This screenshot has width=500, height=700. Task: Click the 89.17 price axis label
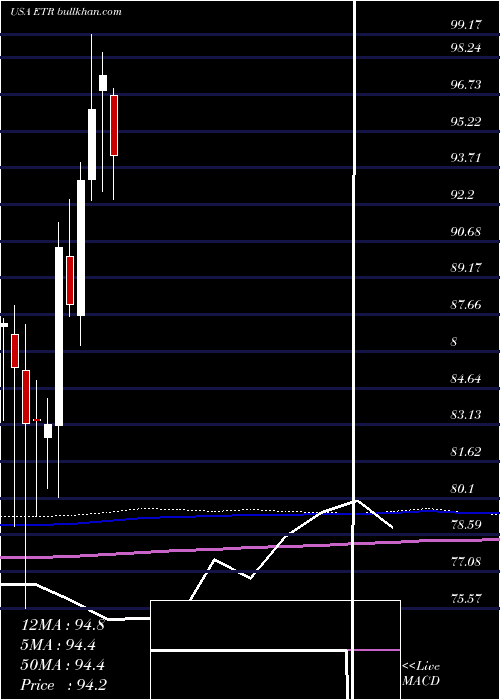click(466, 268)
